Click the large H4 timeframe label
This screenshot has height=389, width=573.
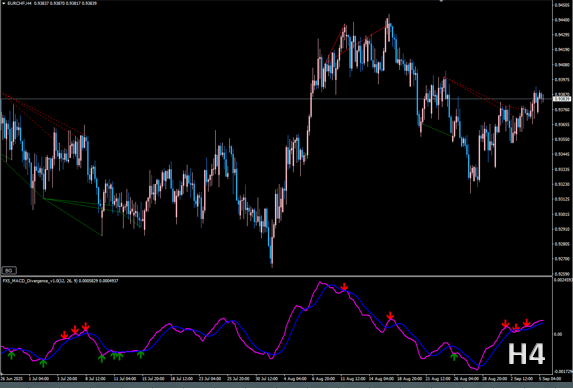[526, 354]
